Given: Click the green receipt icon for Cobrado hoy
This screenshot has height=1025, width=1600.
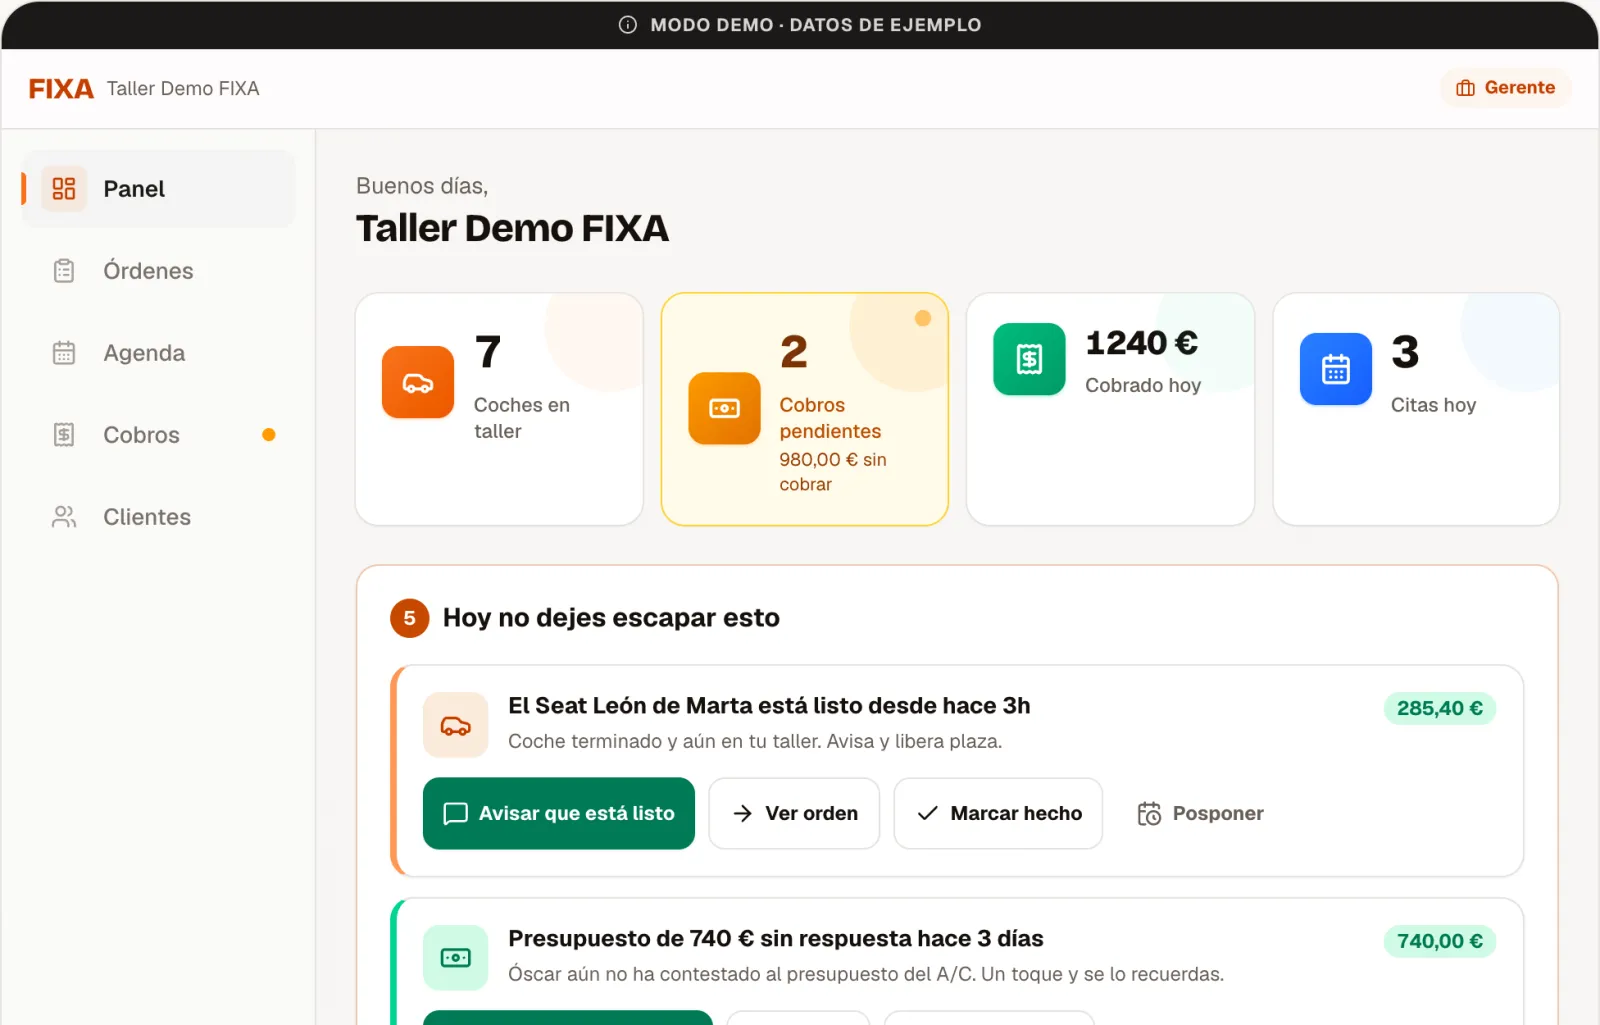Looking at the screenshot, I should [1029, 359].
